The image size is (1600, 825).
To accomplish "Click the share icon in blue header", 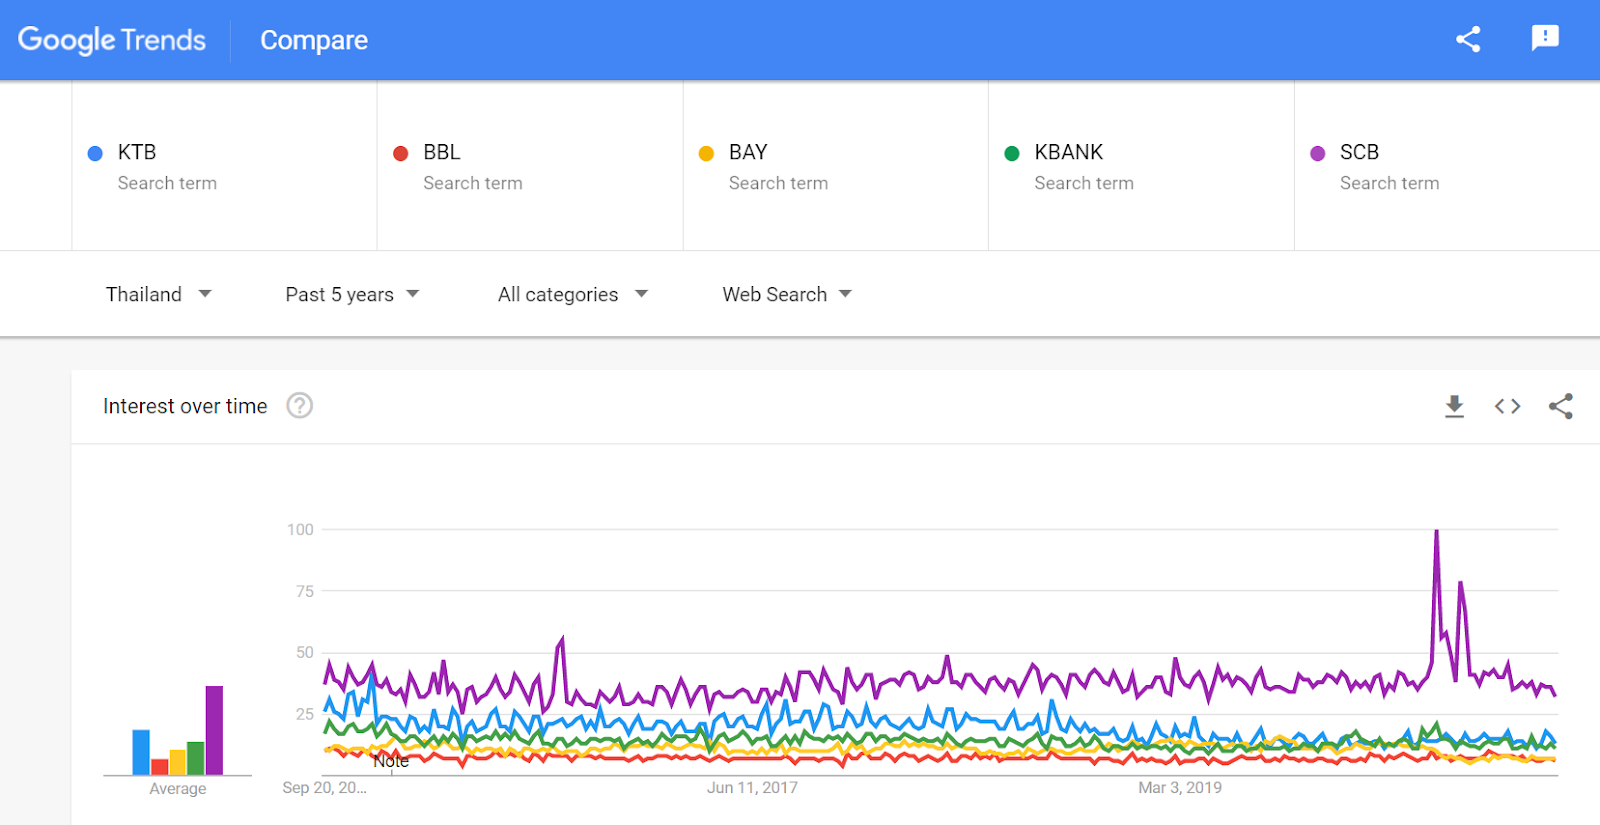I will [1468, 40].
